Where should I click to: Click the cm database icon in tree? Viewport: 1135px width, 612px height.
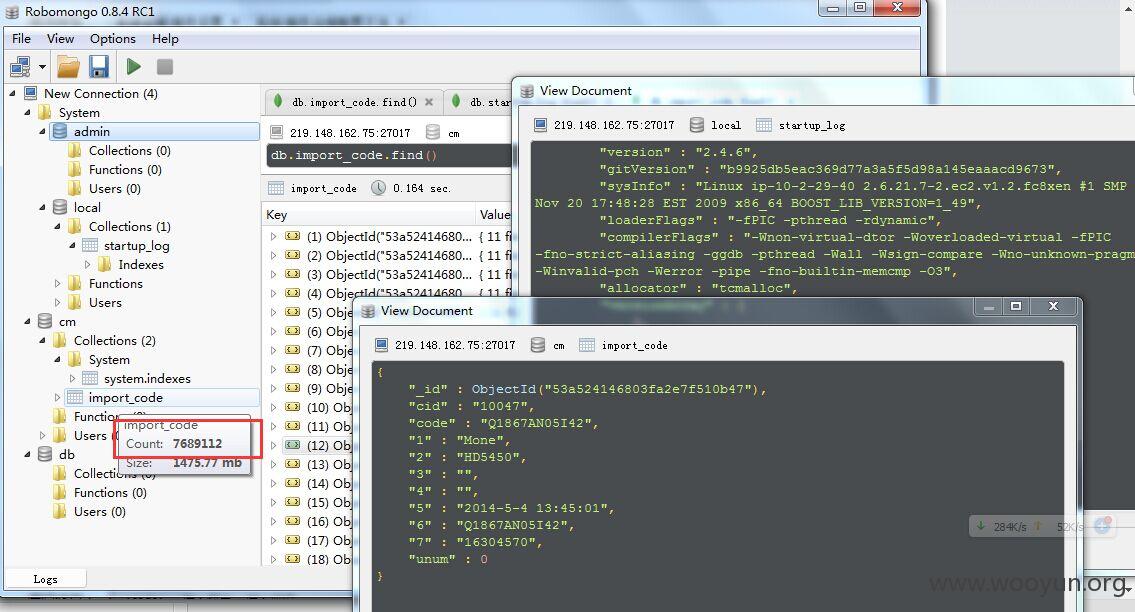pyautogui.click(x=45, y=322)
